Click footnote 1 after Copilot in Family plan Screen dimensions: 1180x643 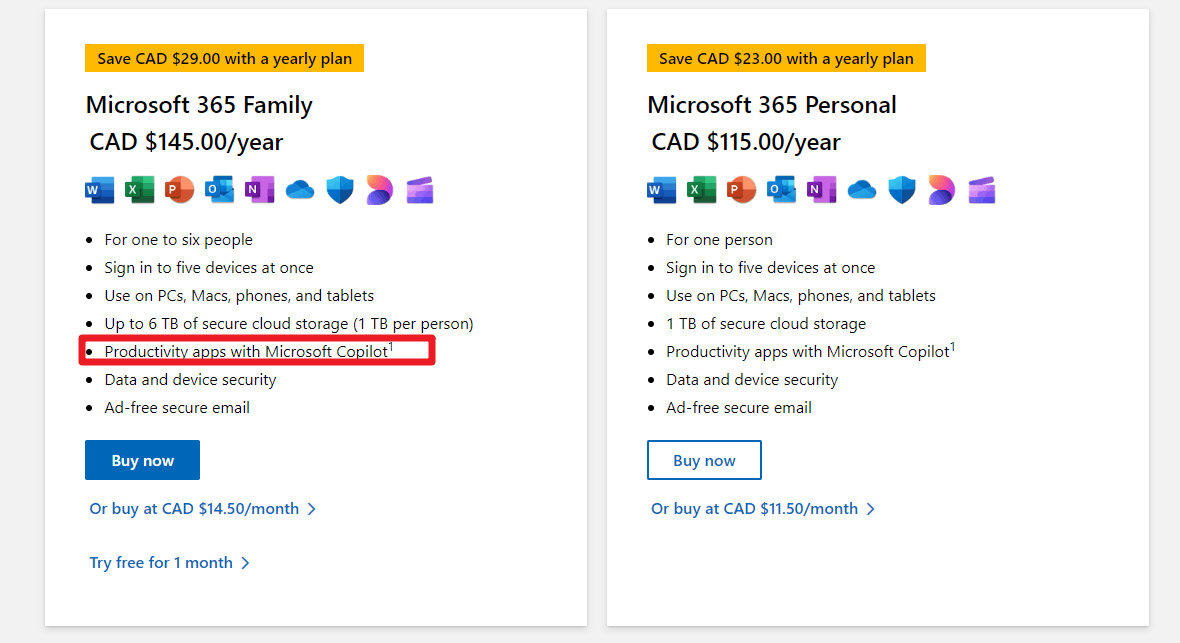pyautogui.click(x=391, y=347)
